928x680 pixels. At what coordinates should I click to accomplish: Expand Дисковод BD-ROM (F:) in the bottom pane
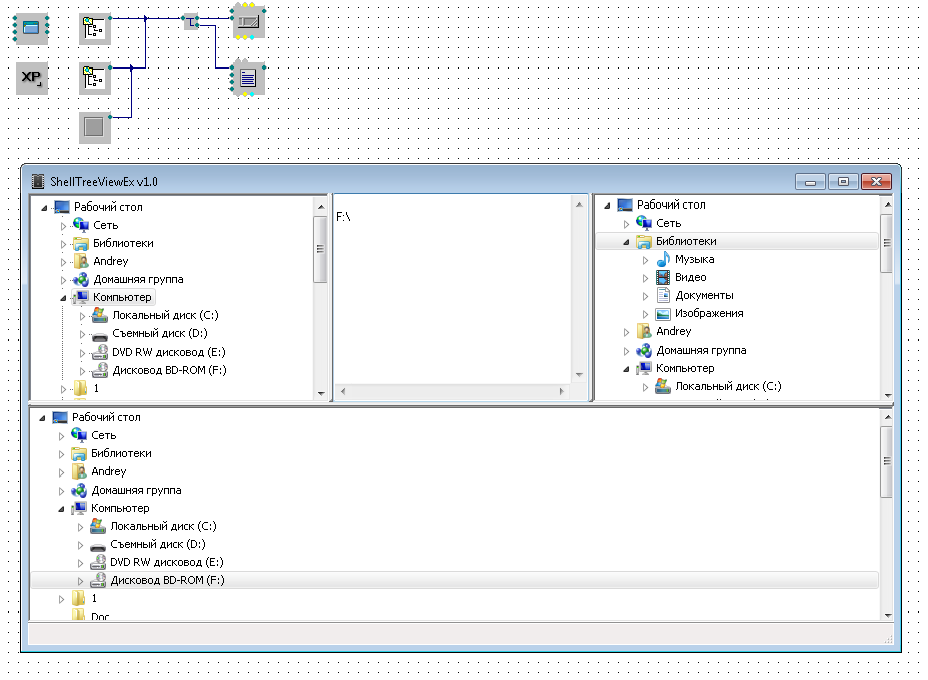point(82,581)
